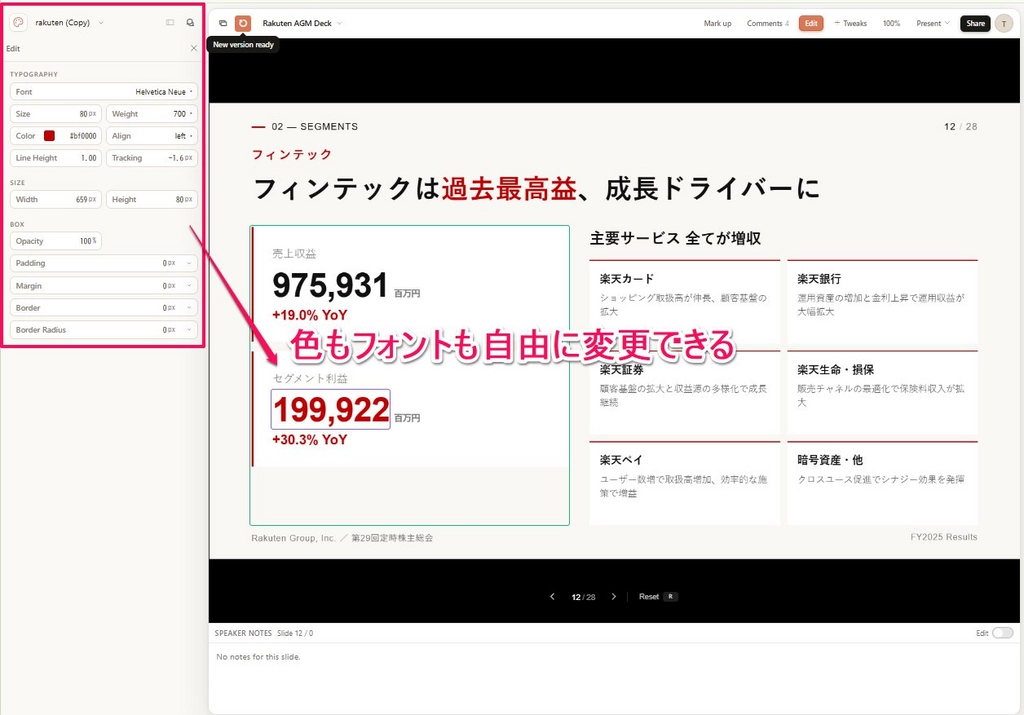Toggle the sidebar layout icon in the left panel header
The image size is (1024, 715).
170,22
